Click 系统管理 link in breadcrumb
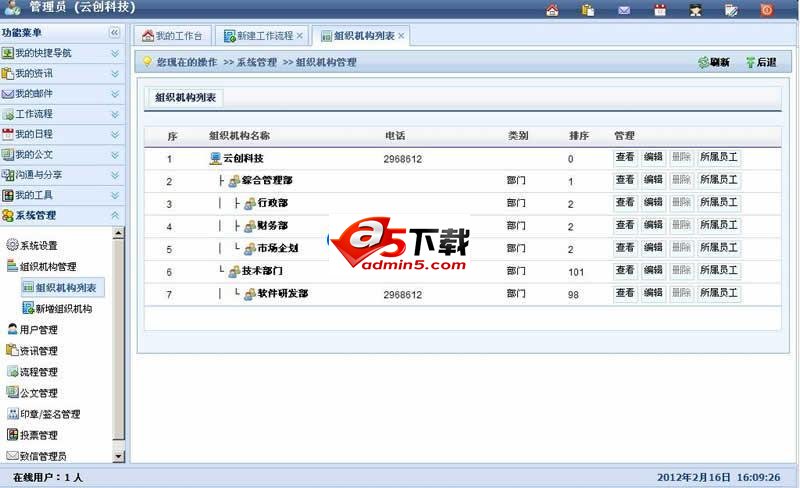This screenshot has width=800, height=488. [x=257, y=62]
